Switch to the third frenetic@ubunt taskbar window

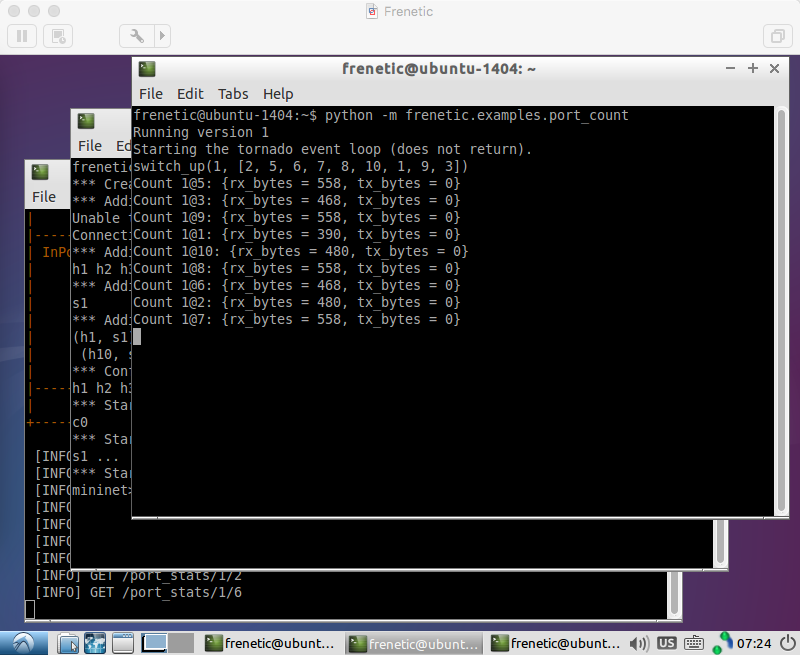pos(556,644)
